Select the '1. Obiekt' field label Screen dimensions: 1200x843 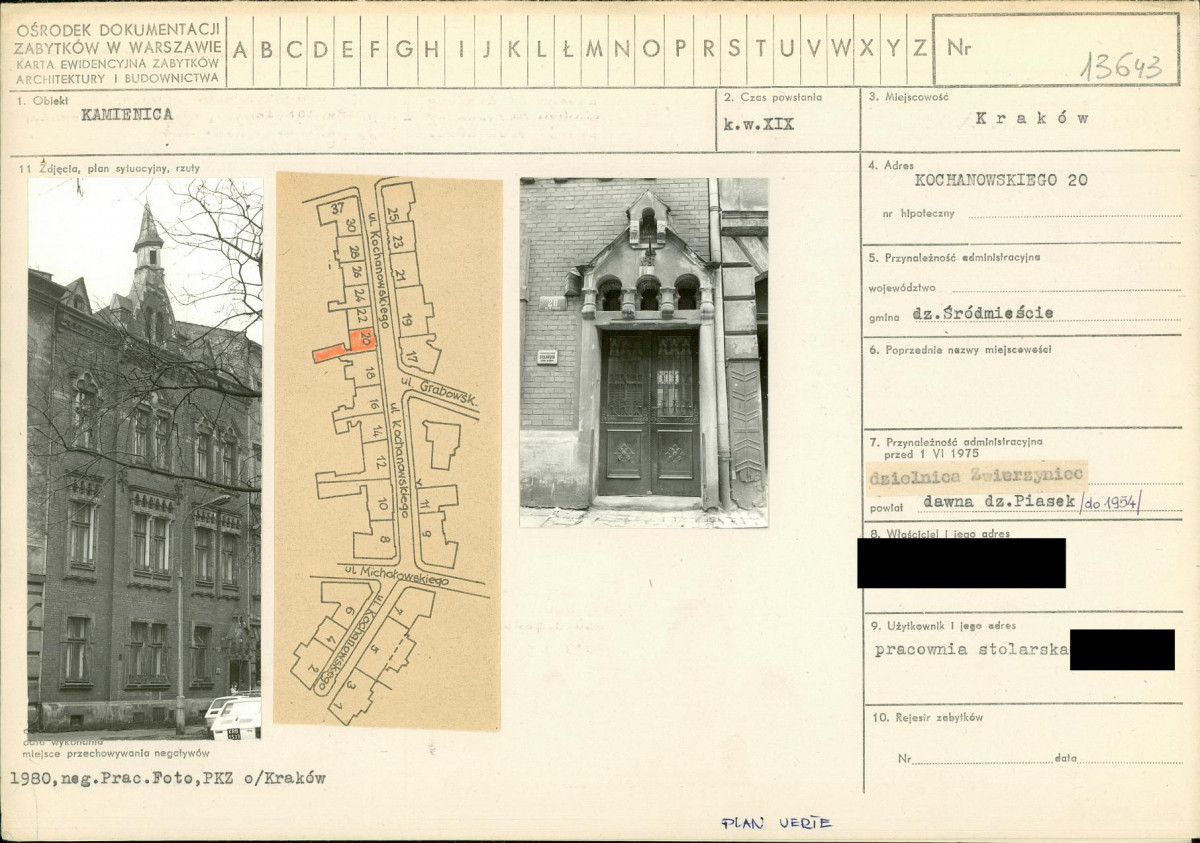coord(43,100)
